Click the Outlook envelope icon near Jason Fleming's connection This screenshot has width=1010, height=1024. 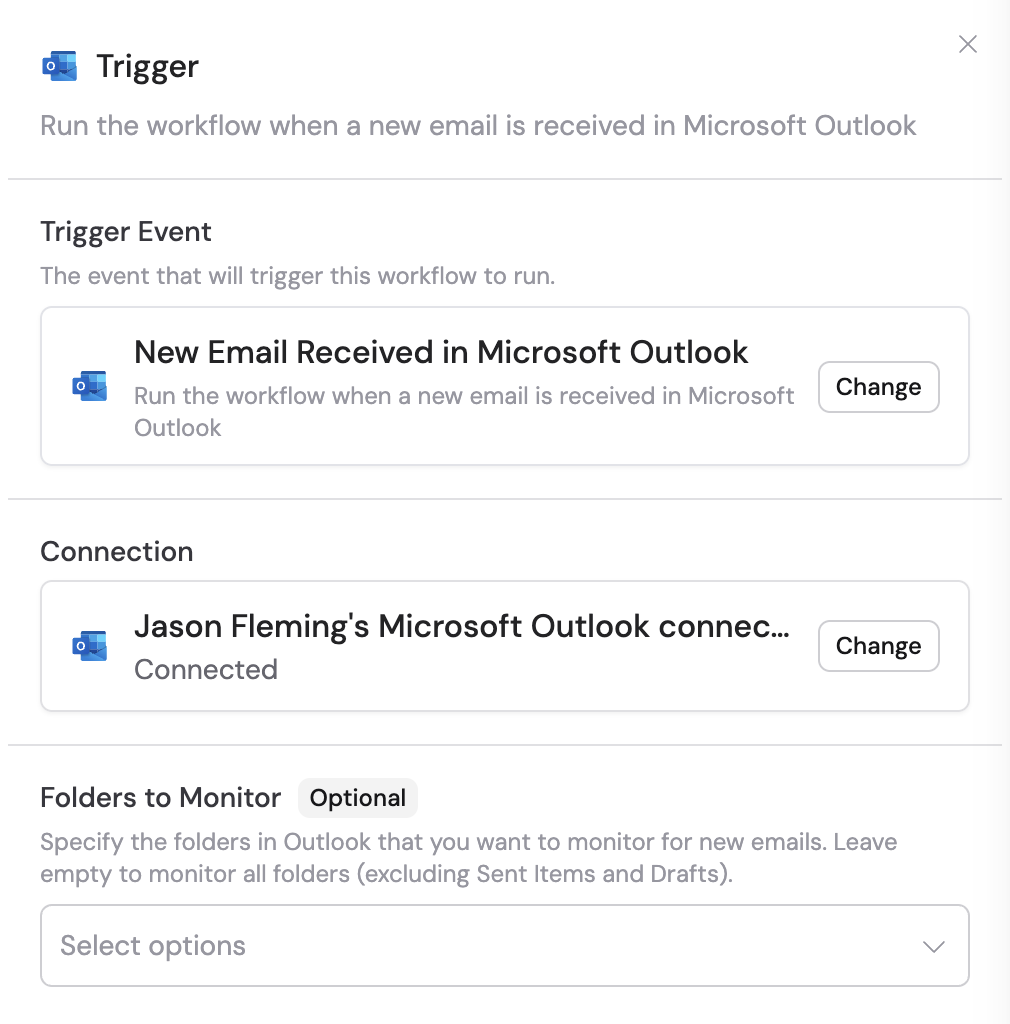90,646
